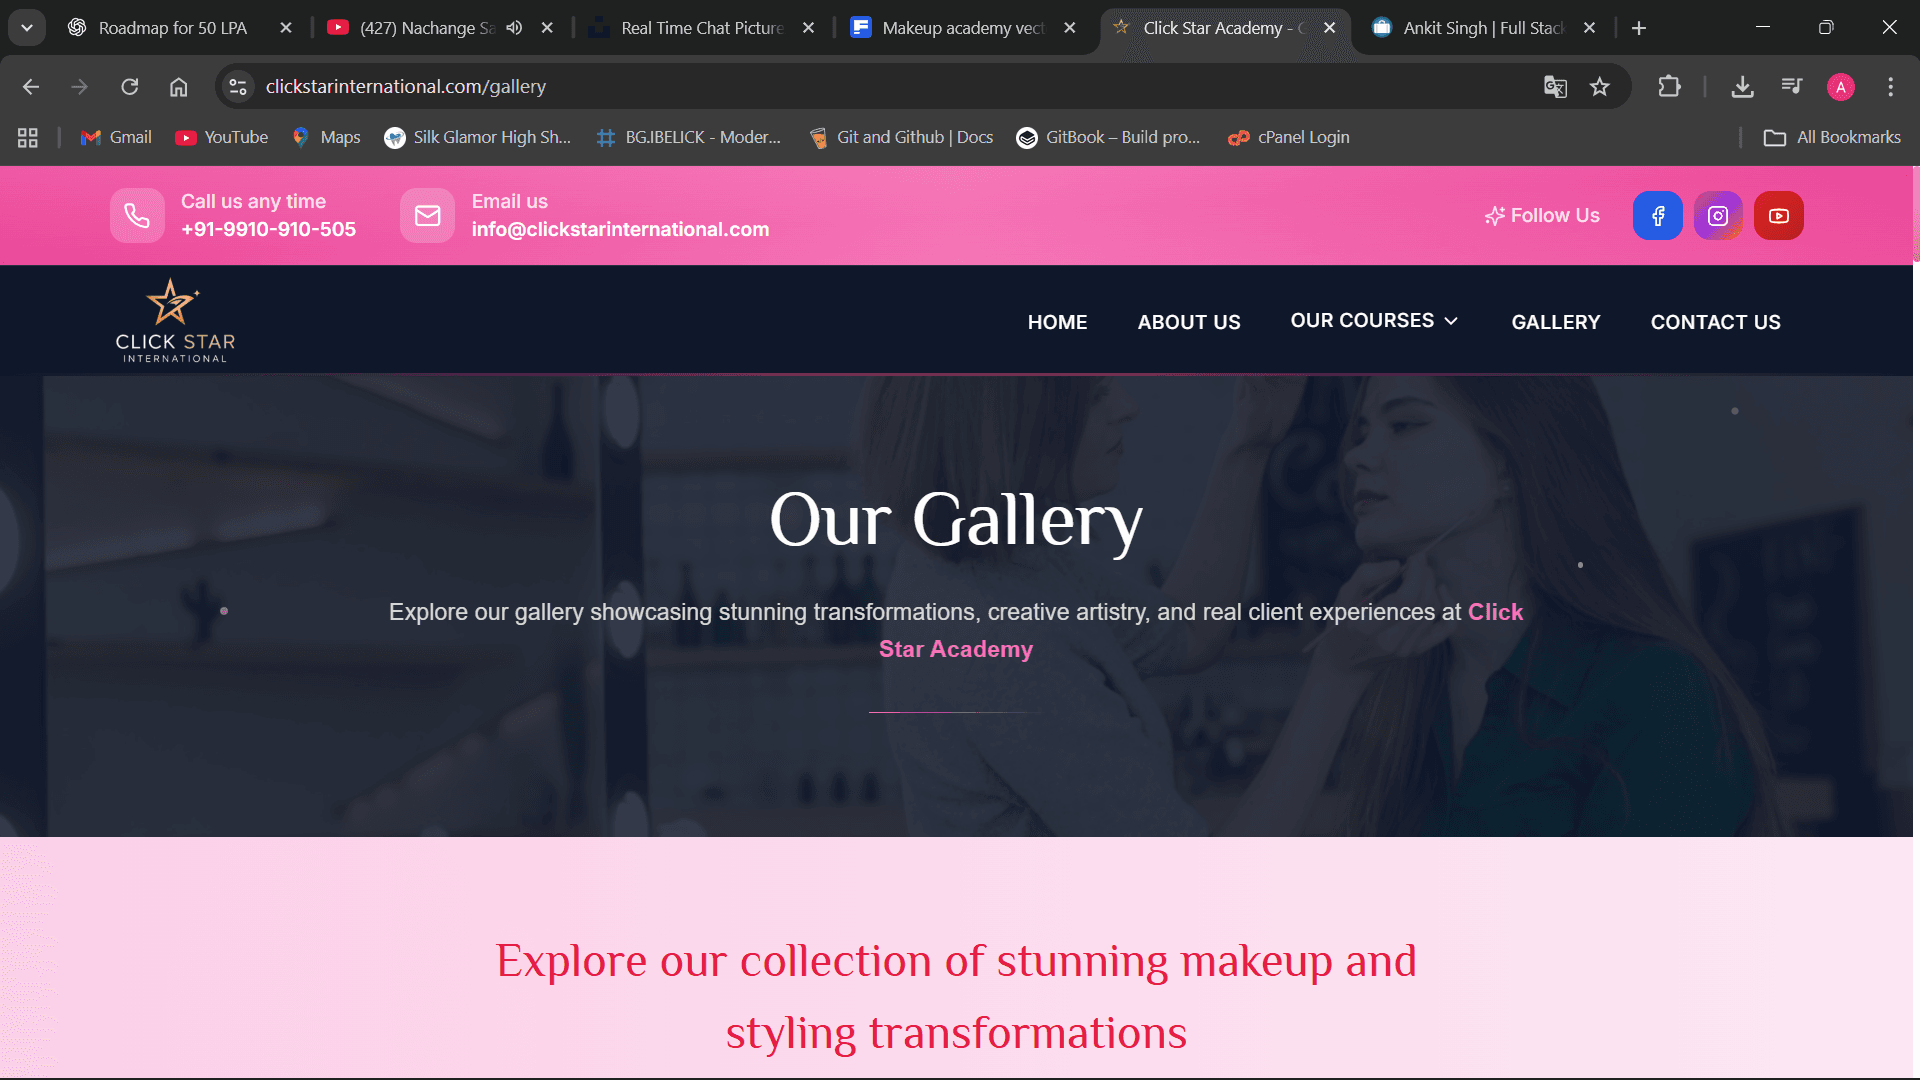Close the Roadmap for 50 LPA tab
The height and width of the screenshot is (1080, 1920).
[x=286, y=28]
